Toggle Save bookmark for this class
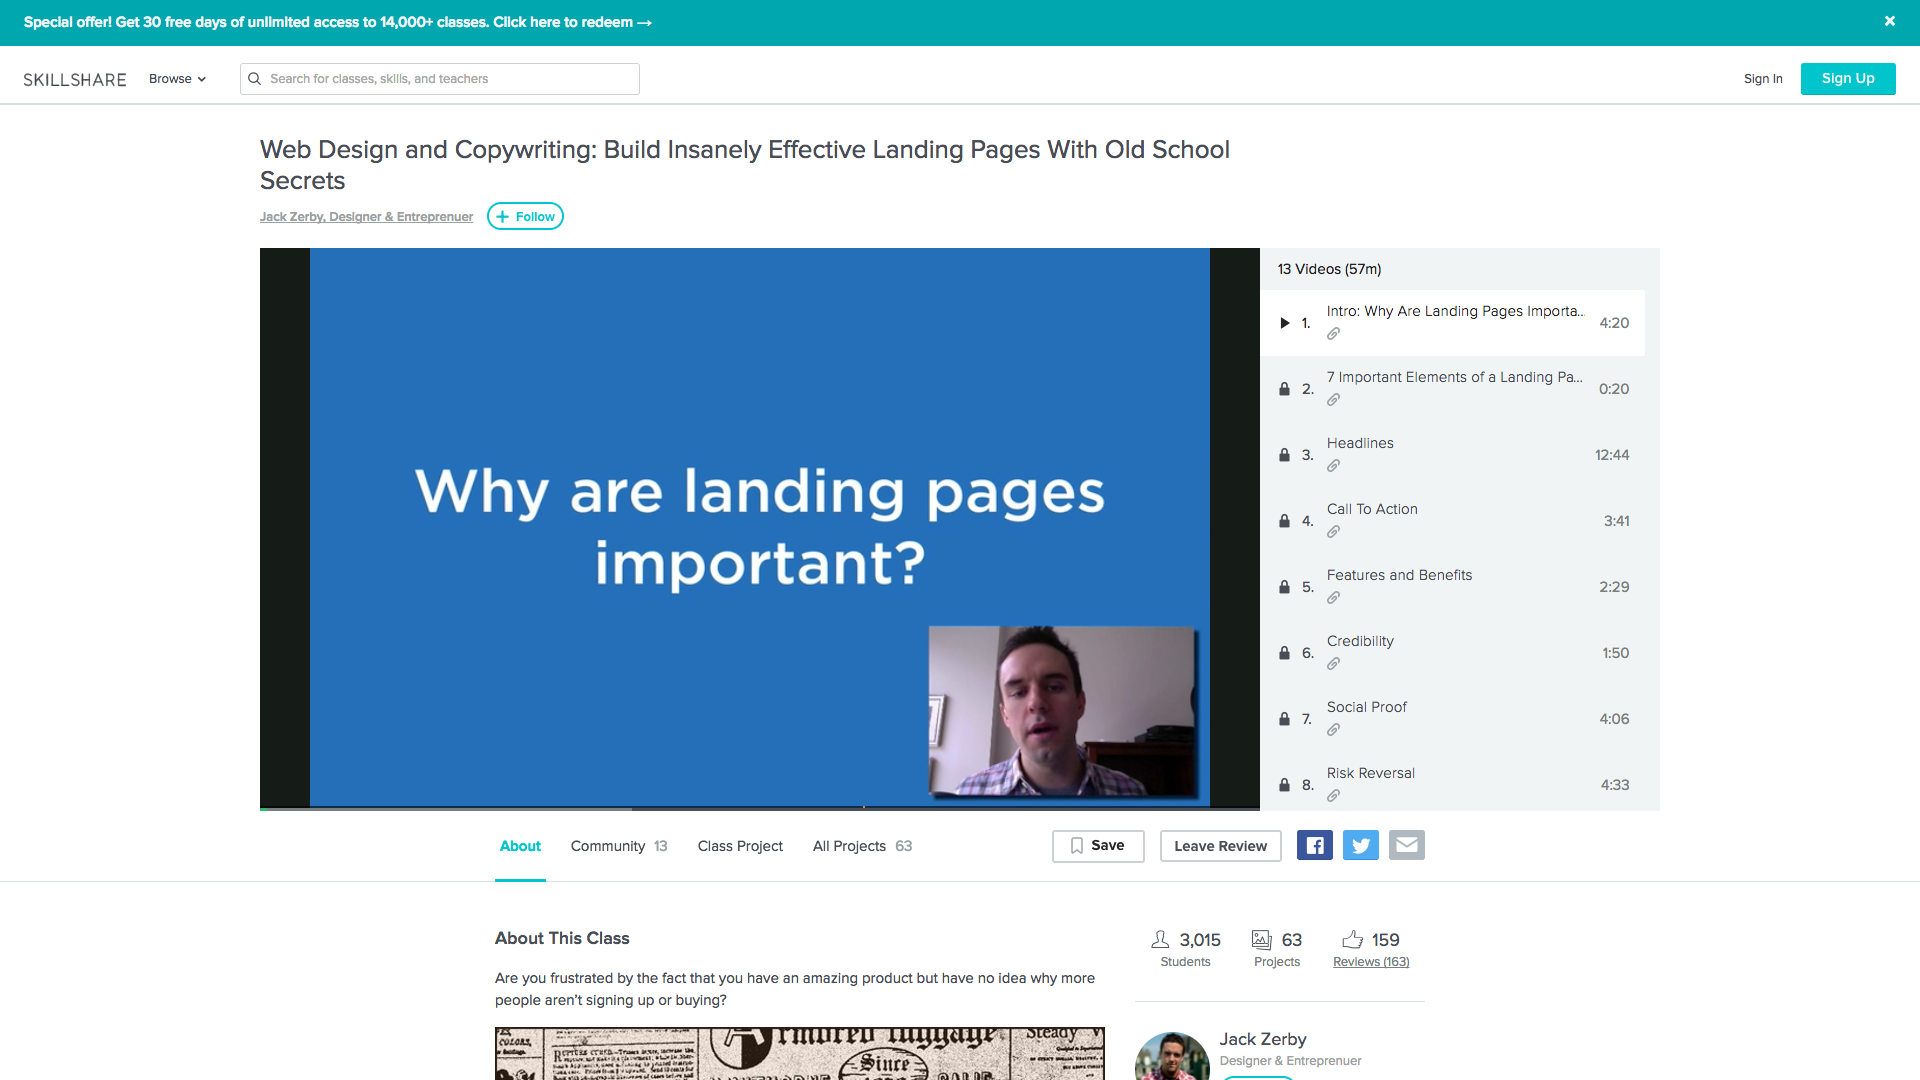The height and width of the screenshot is (1080, 1920). coord(1097,845)
